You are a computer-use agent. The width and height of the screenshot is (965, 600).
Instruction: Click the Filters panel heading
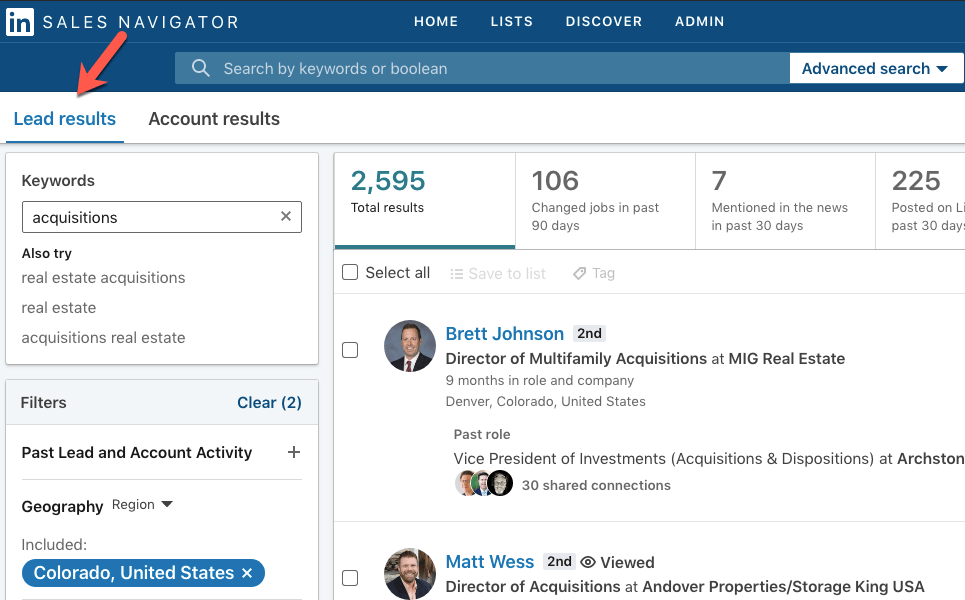44,402
